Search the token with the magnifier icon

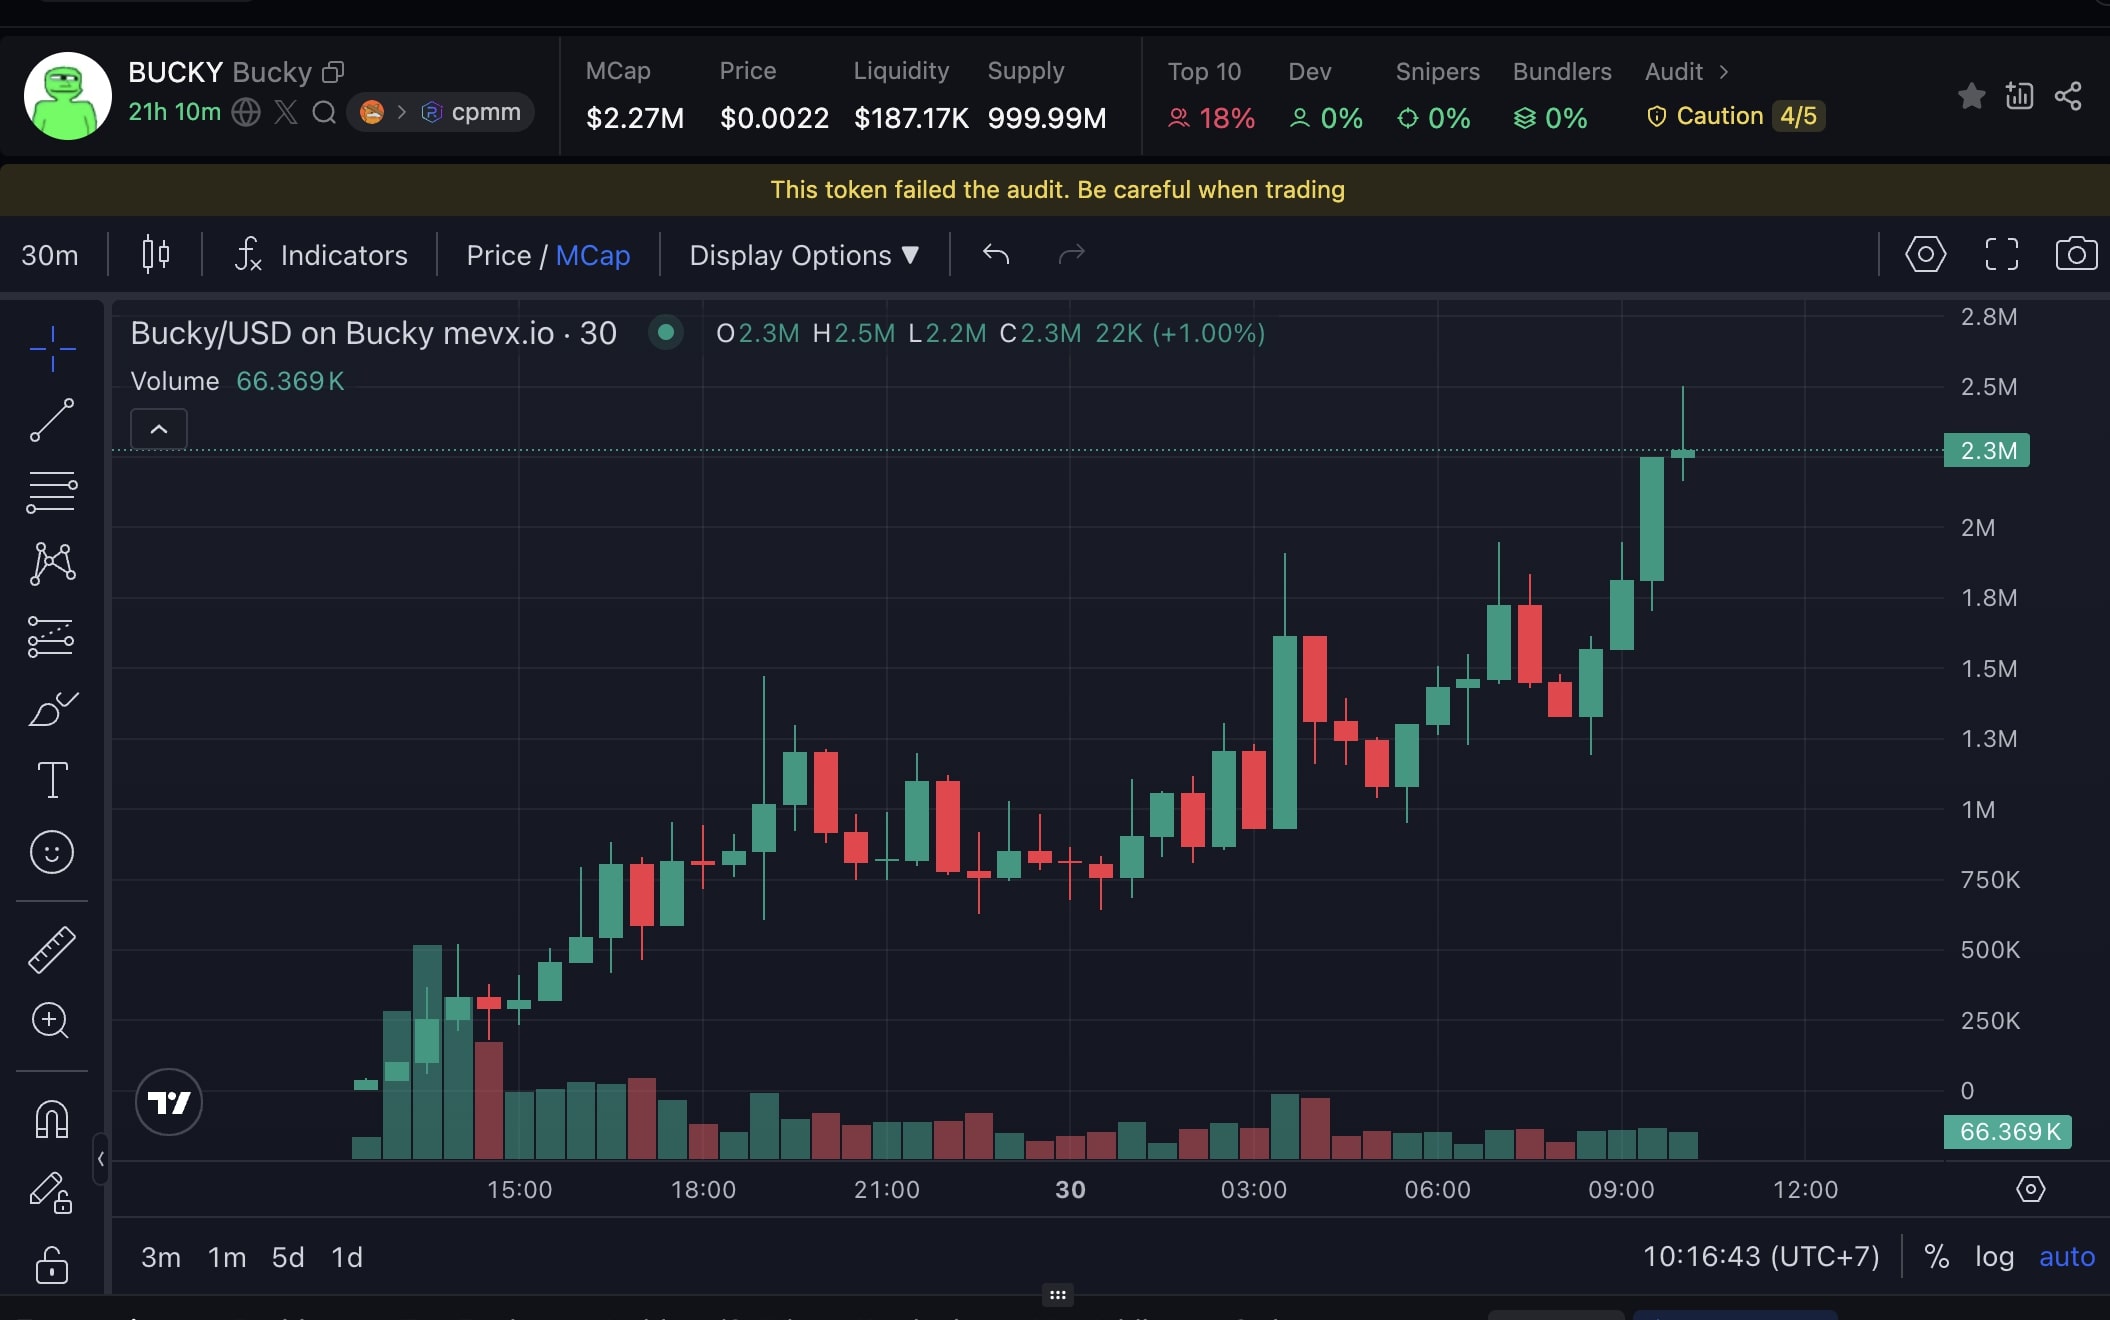(324, 112)
